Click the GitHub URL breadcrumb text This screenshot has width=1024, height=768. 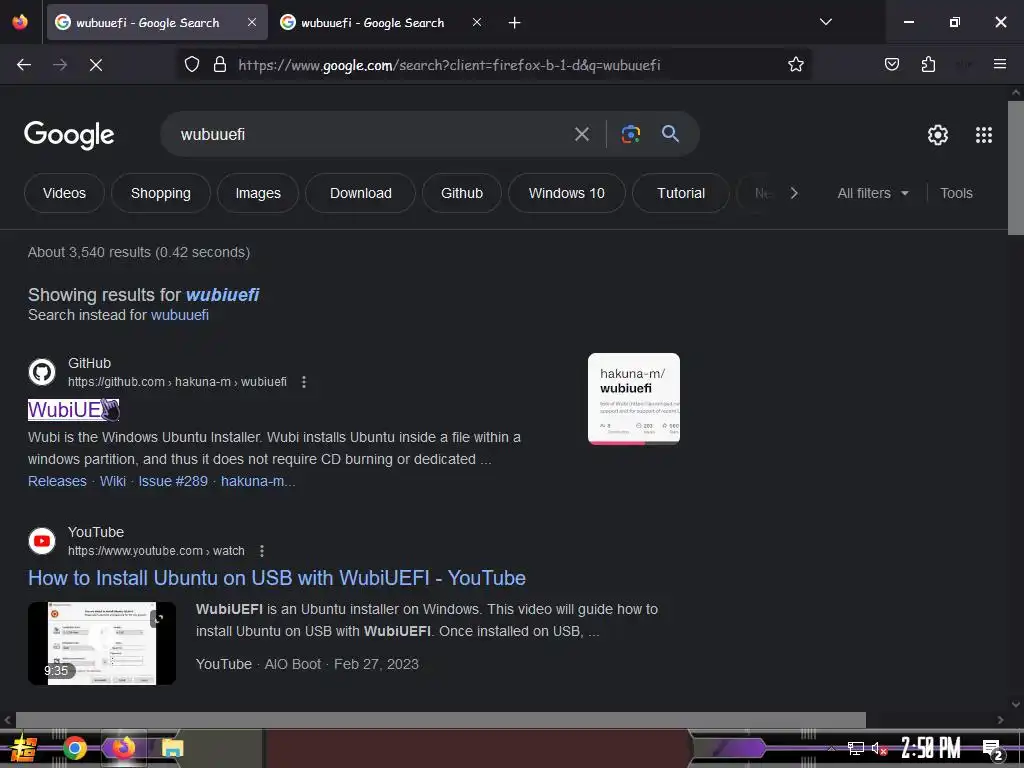coord(177,382)
